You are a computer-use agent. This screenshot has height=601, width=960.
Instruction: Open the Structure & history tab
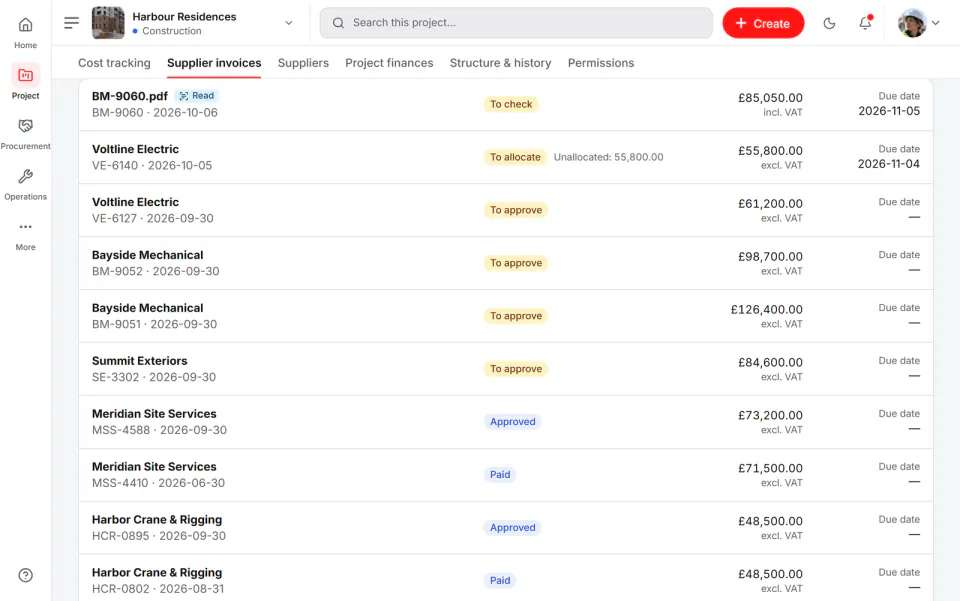click(x=500, y=63)
